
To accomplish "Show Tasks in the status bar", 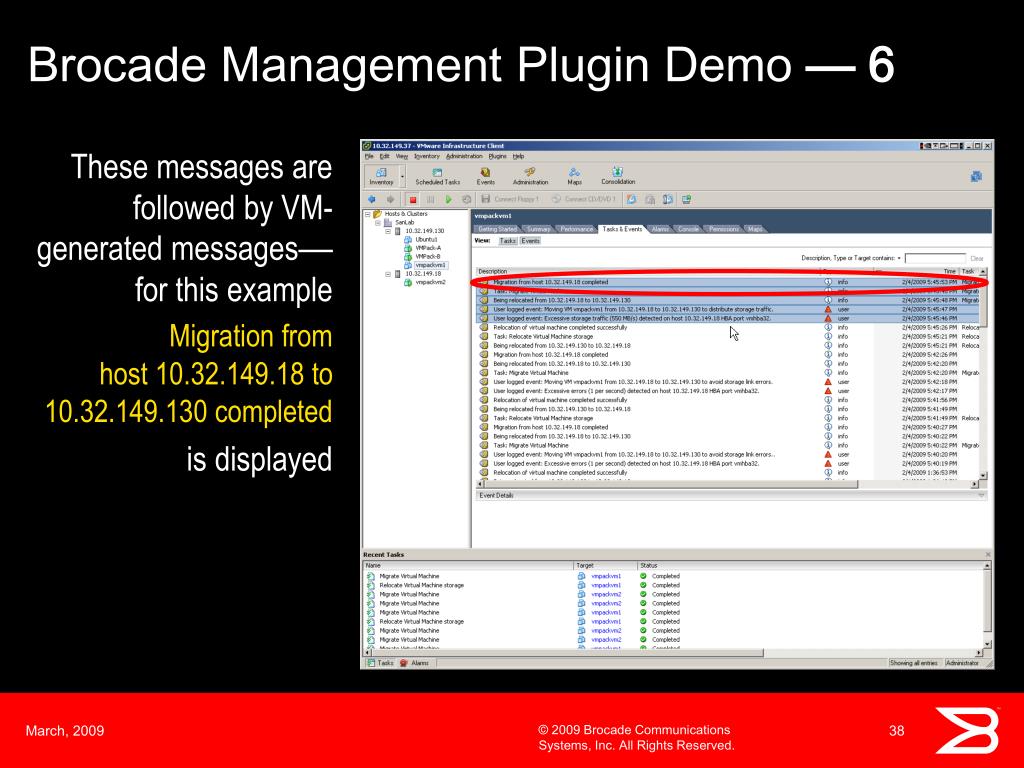I will tap(379, 663).
